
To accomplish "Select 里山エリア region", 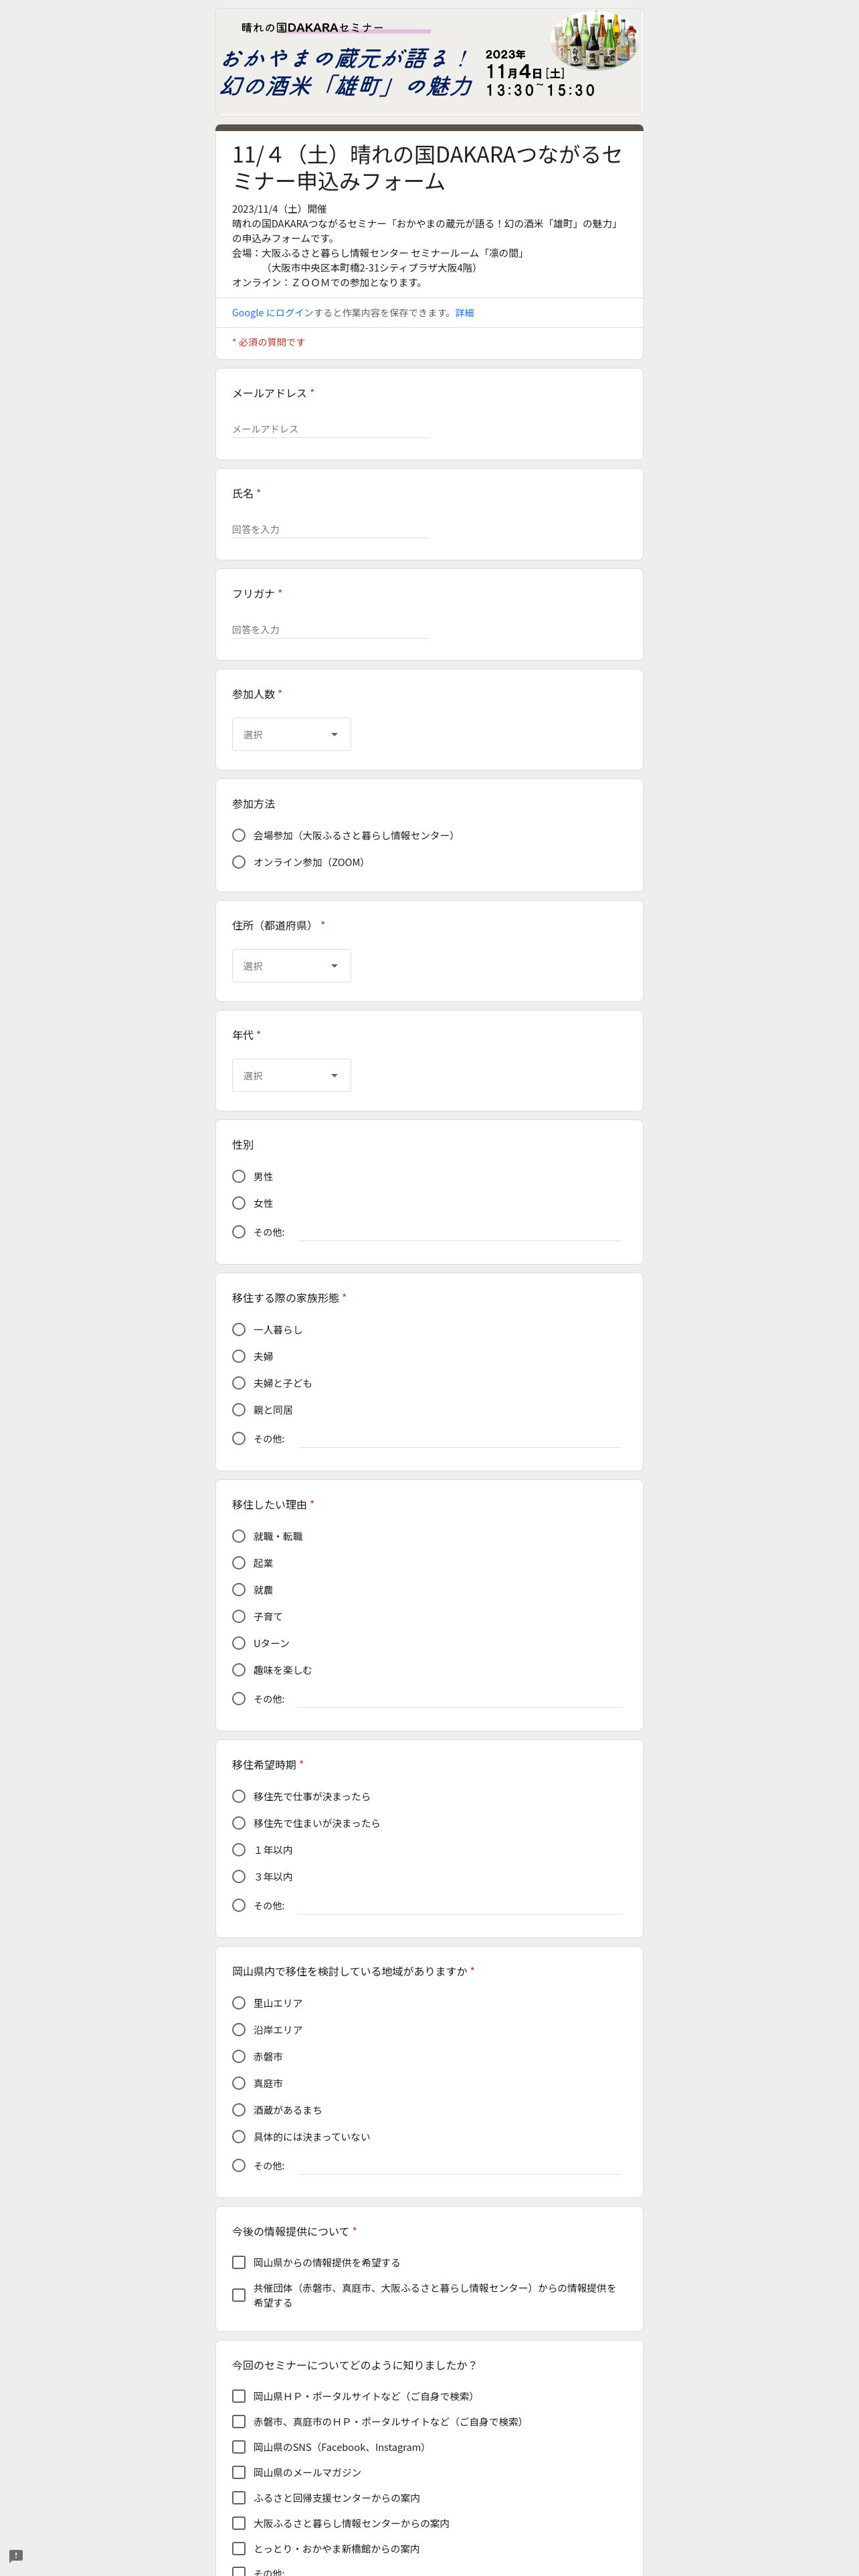I will coord(239,2003).
